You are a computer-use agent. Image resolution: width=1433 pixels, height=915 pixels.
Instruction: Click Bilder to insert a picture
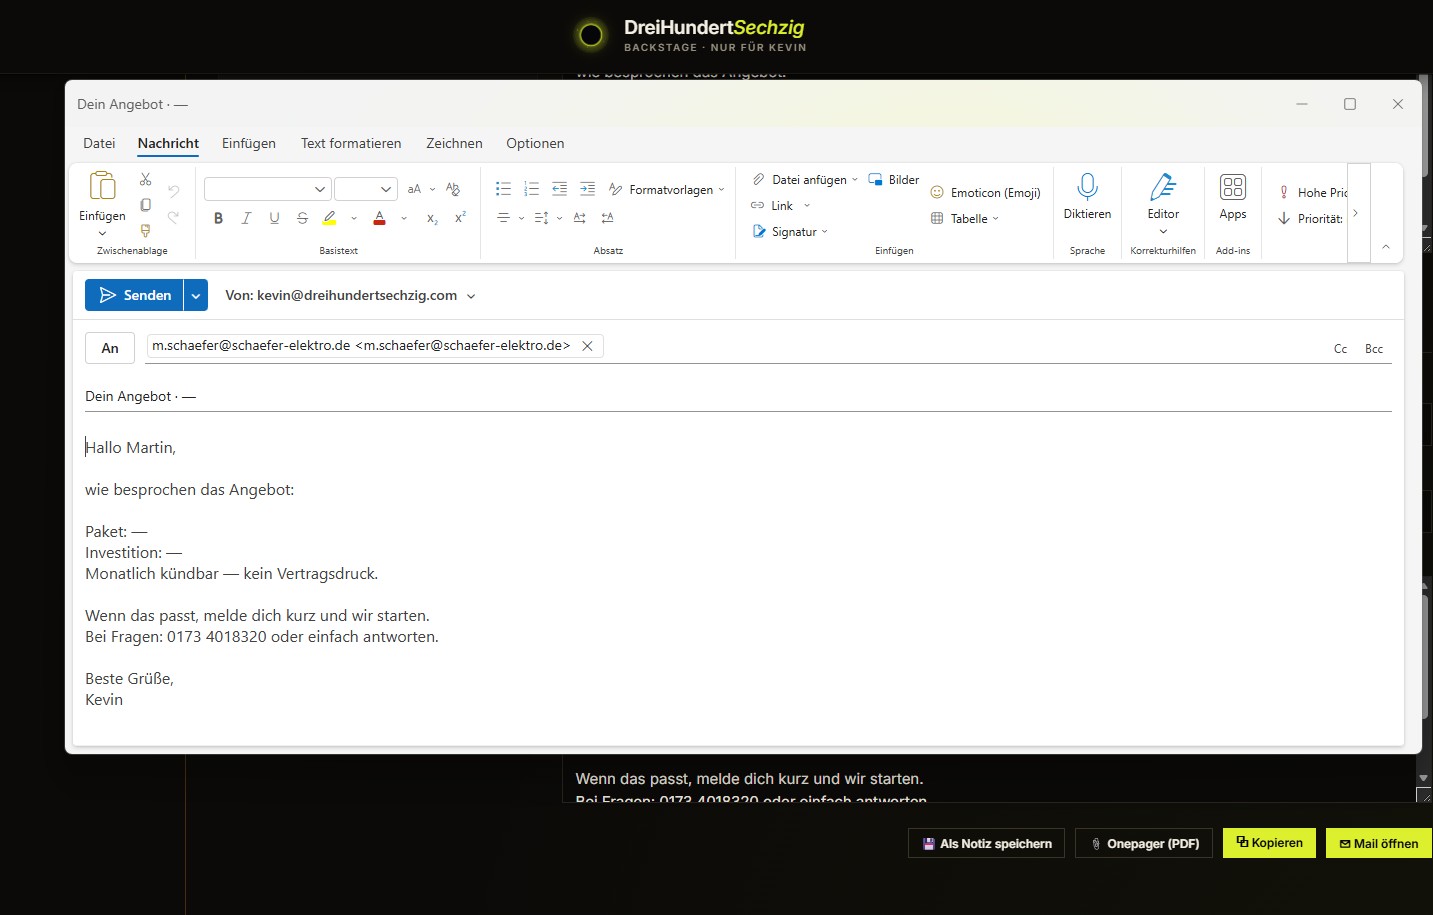point(894,180)
